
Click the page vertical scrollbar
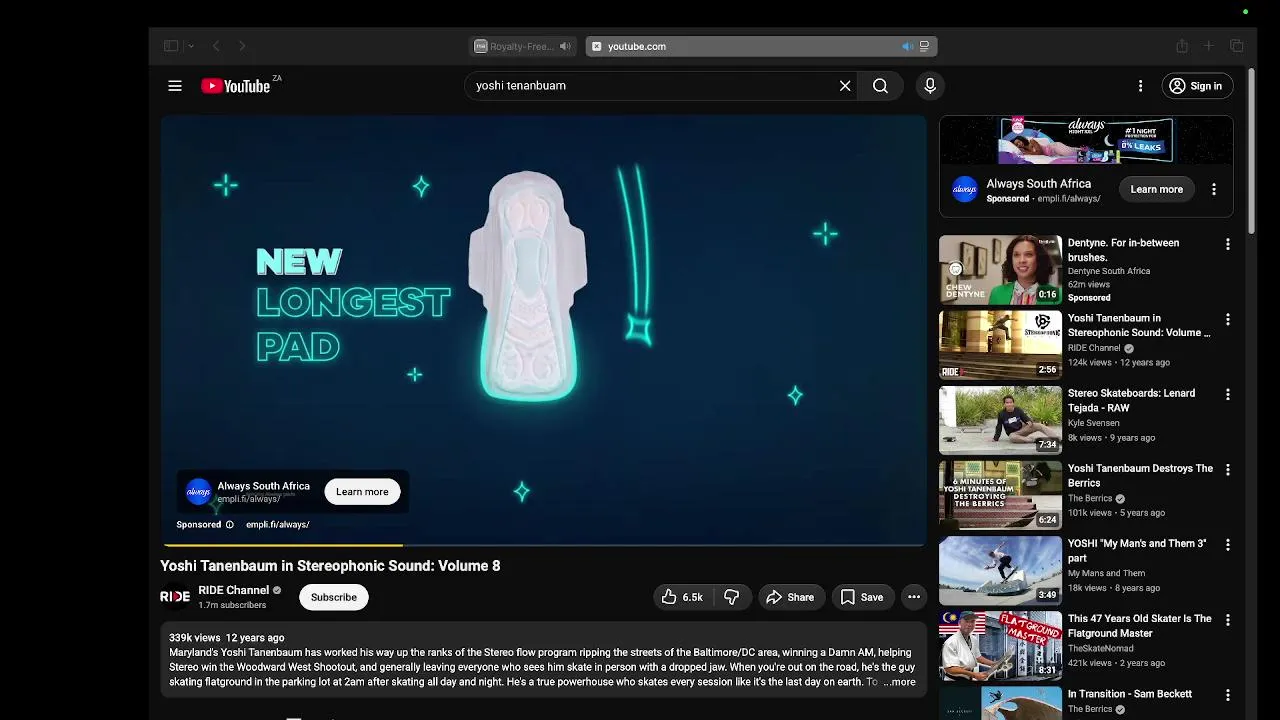(x=1251, y=150)
